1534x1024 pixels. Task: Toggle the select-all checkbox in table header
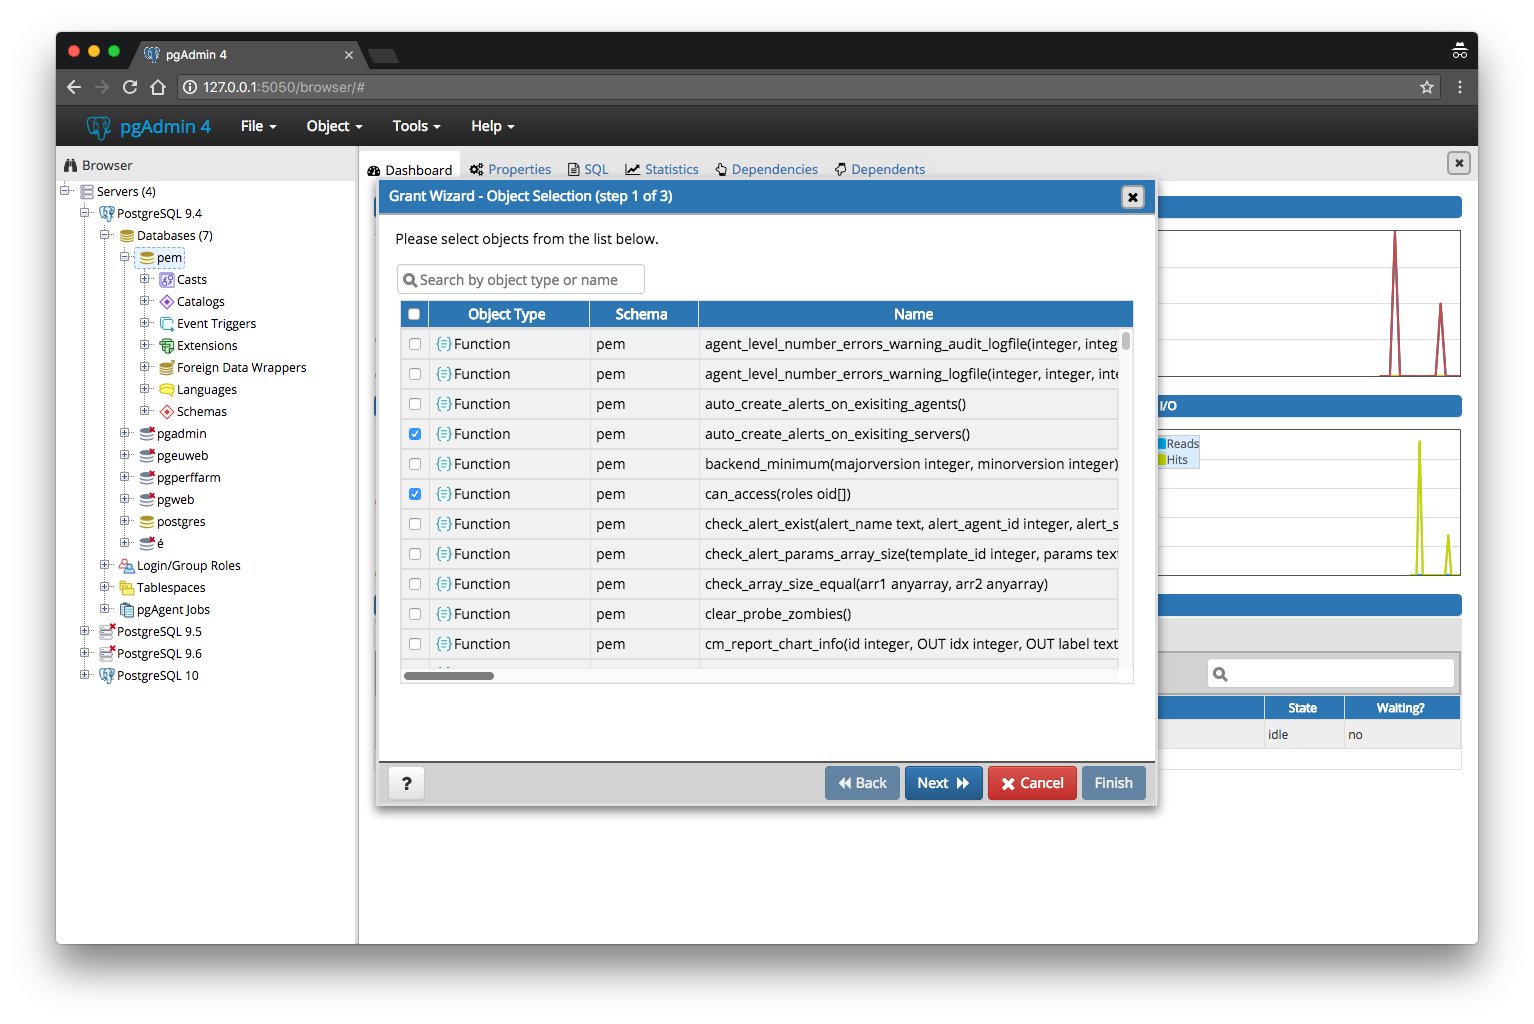pyautogui.click(x=414, y=314)
